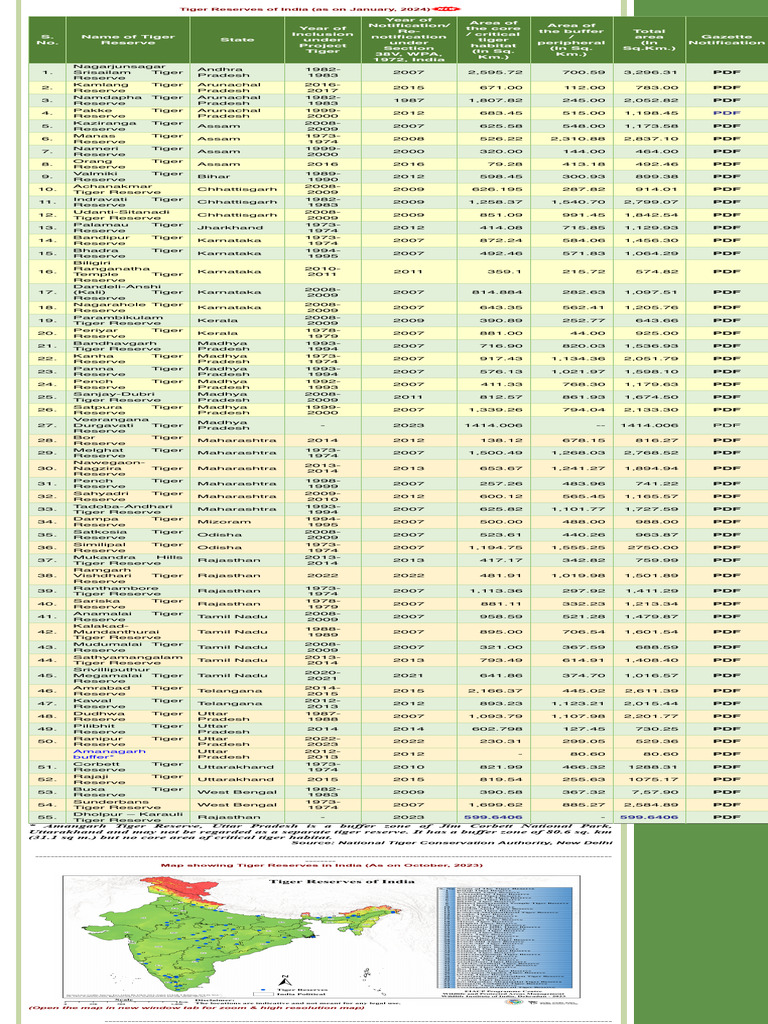Click the red new badge beside title
This screenshot has height=1024, width=768.
(447, 9)
